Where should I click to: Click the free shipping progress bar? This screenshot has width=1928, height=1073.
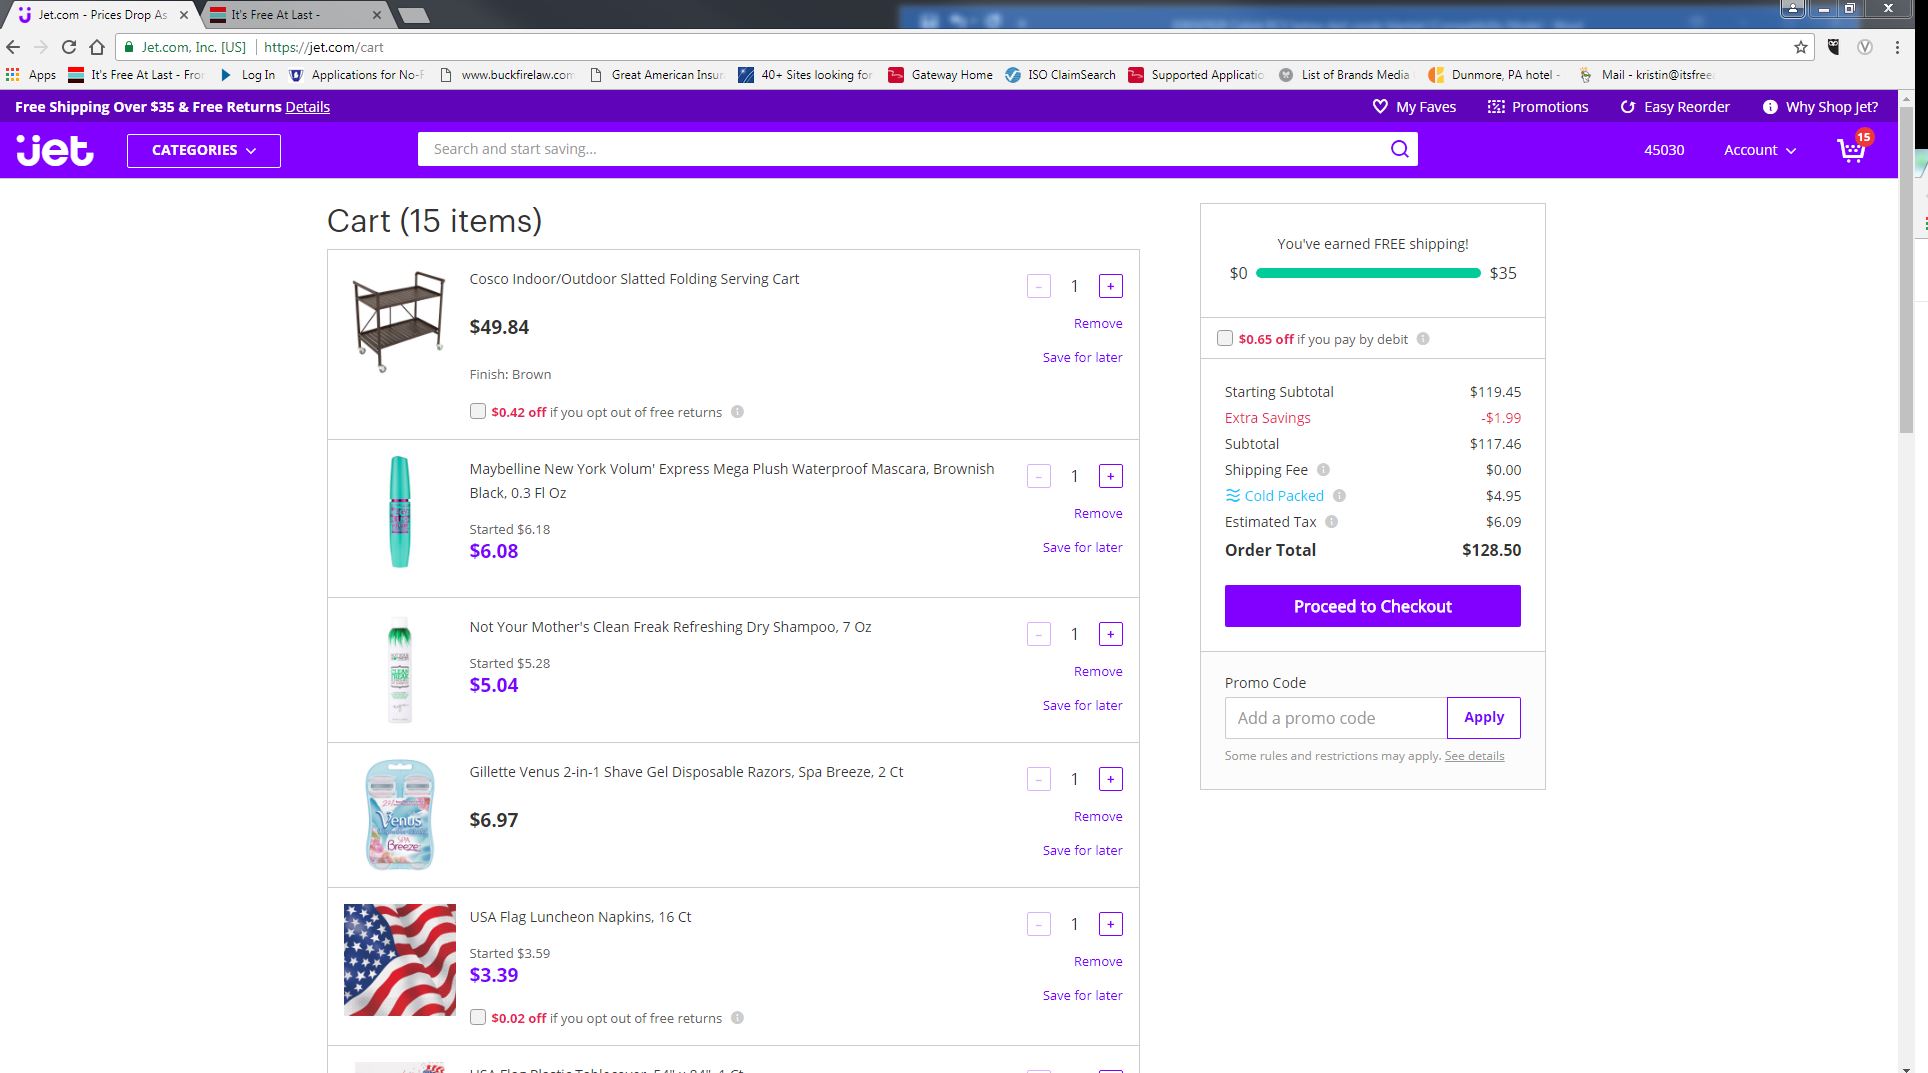pyautogui.click(x=1368, y=273)
